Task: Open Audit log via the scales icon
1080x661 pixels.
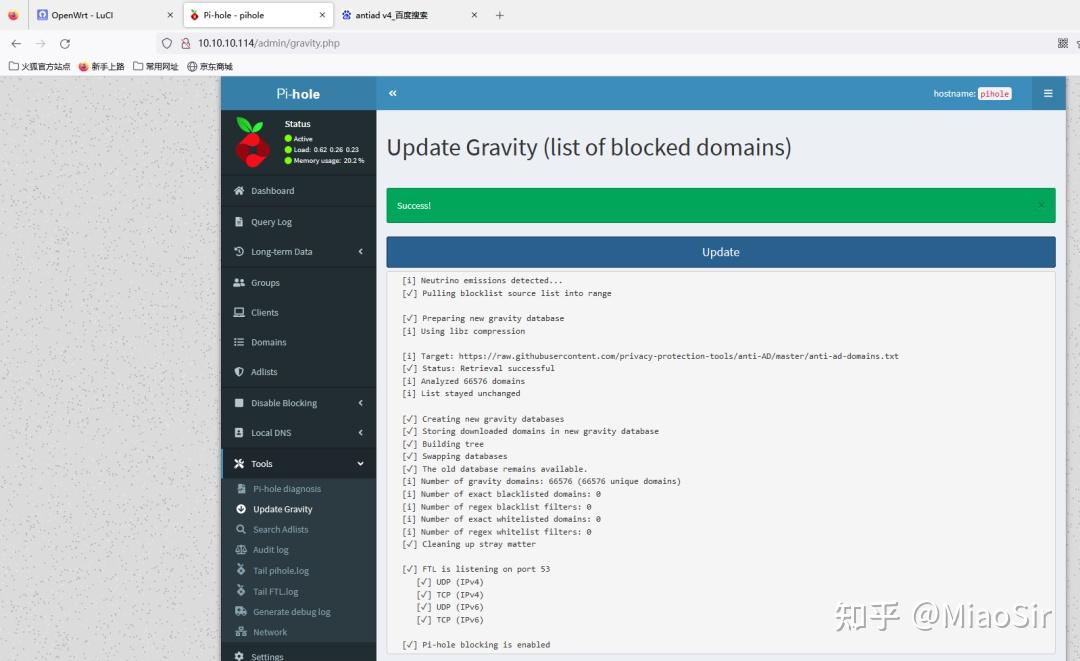Action: click(243, 549)
